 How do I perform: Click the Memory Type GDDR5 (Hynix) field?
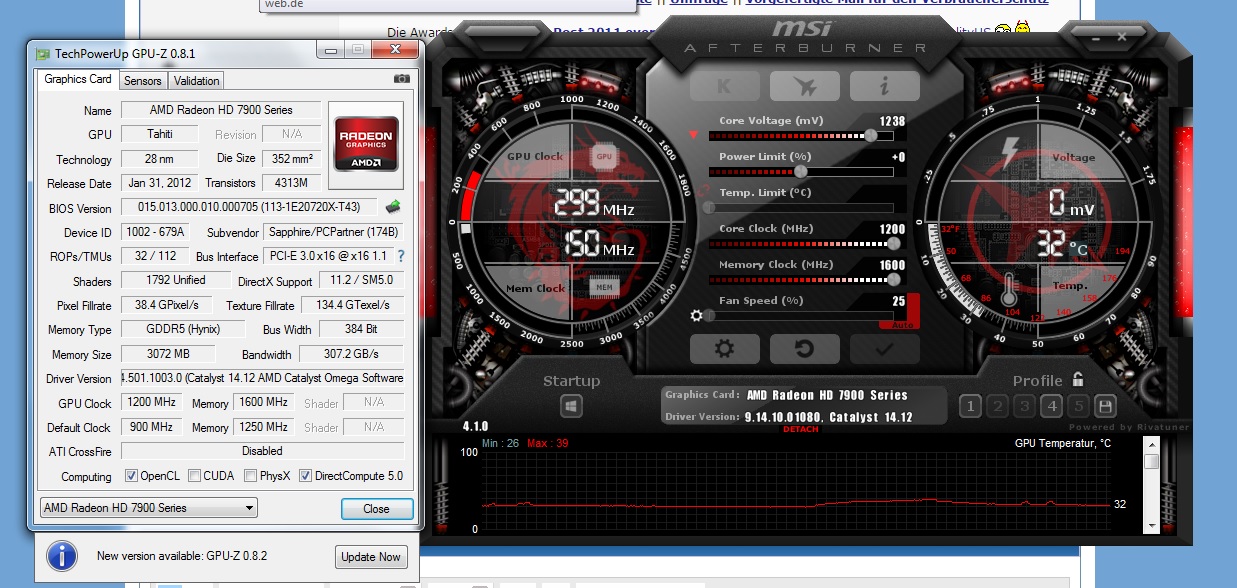[184, 329]
